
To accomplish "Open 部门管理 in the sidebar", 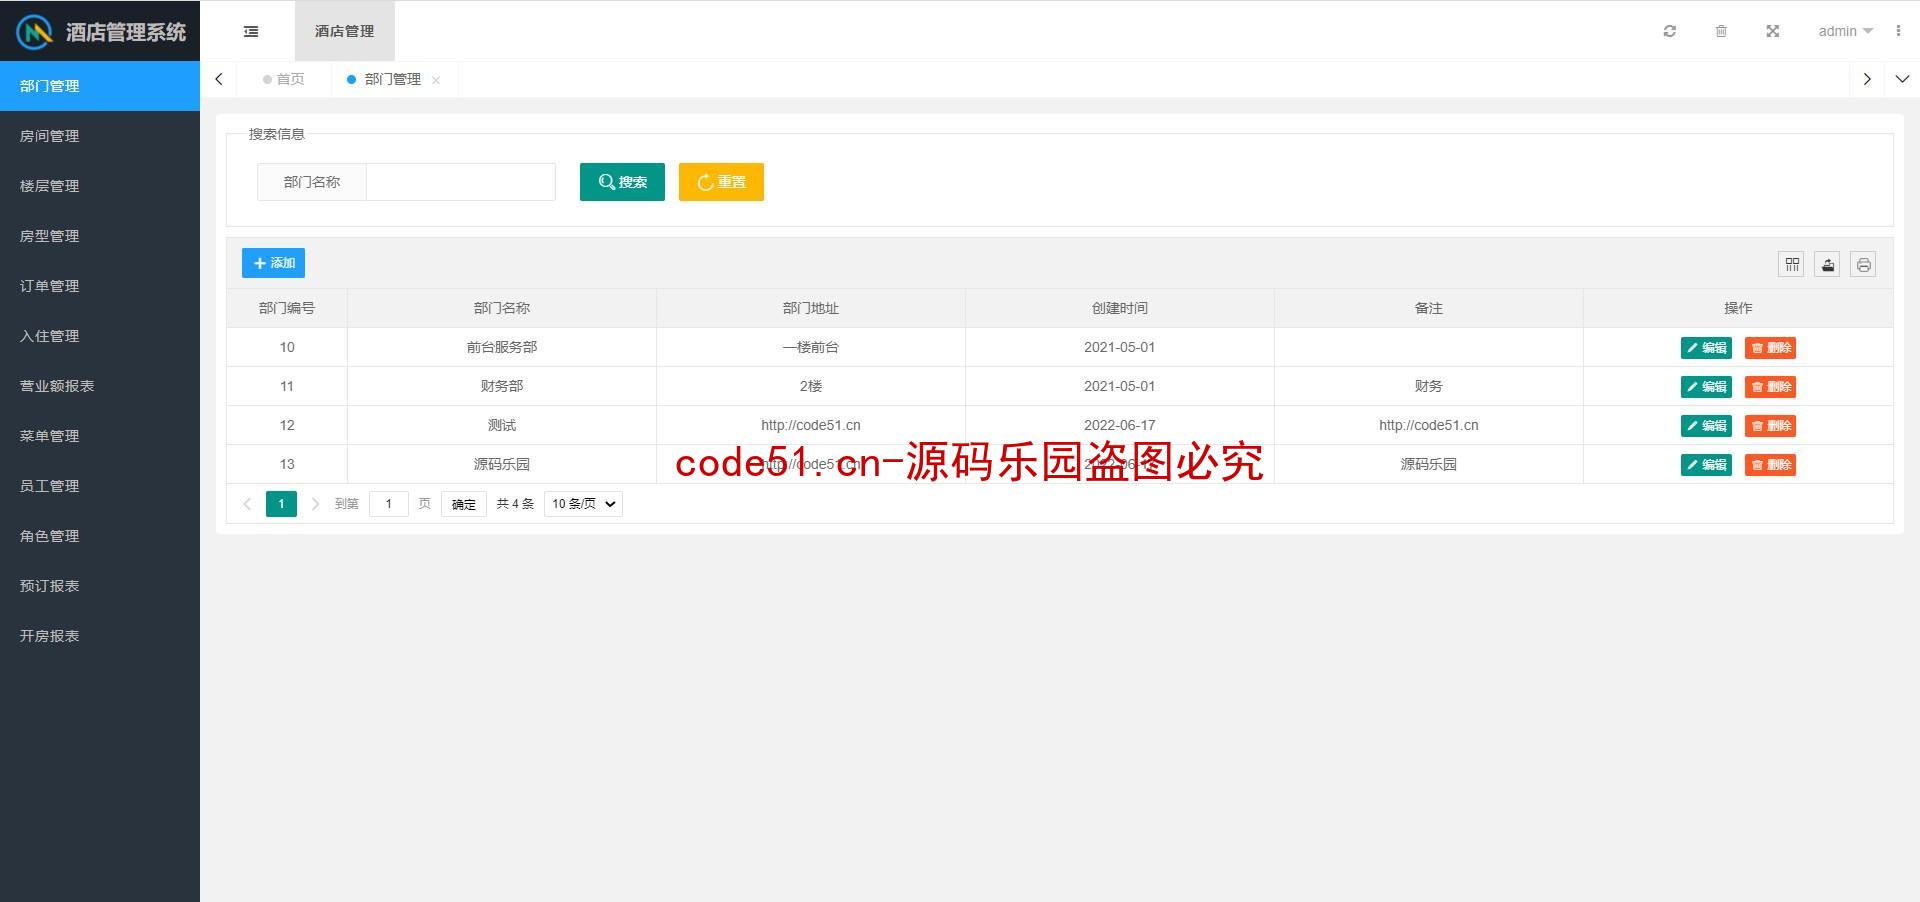I will click(100, 86).
